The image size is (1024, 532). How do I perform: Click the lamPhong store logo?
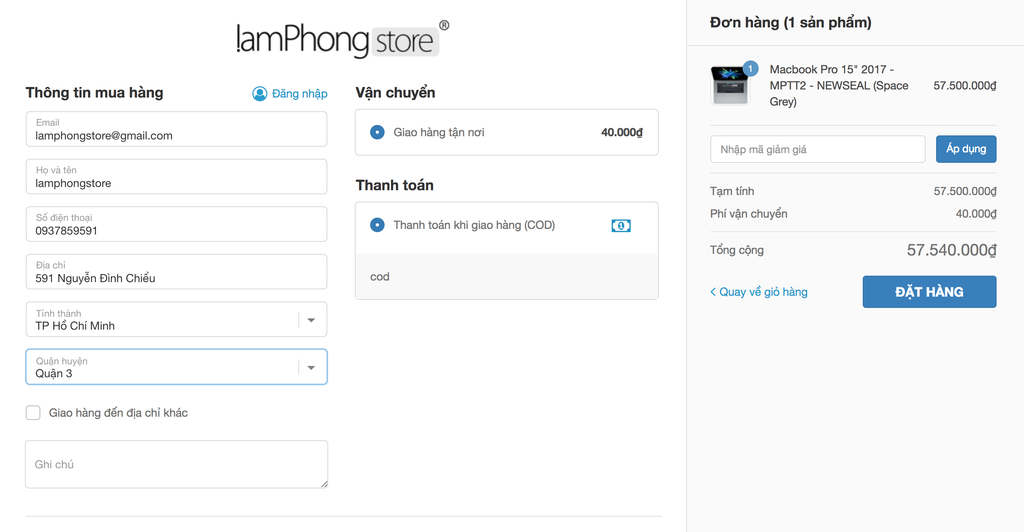coord(343,39)
